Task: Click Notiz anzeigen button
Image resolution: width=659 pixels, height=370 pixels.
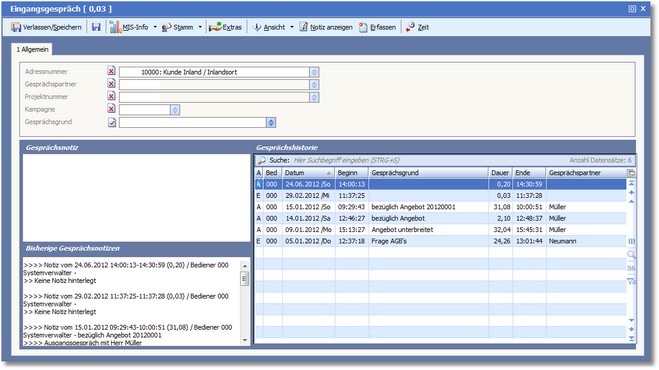Action: point(326,27)
